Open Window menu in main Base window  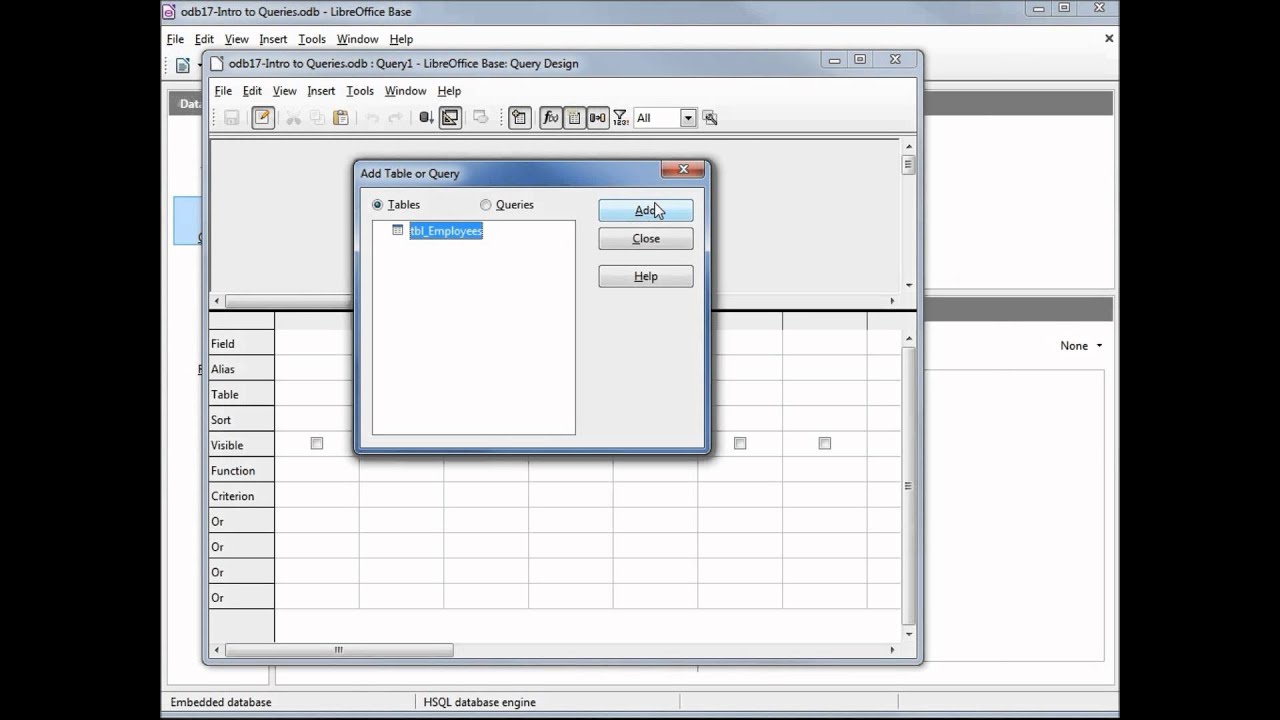point(357,39)
